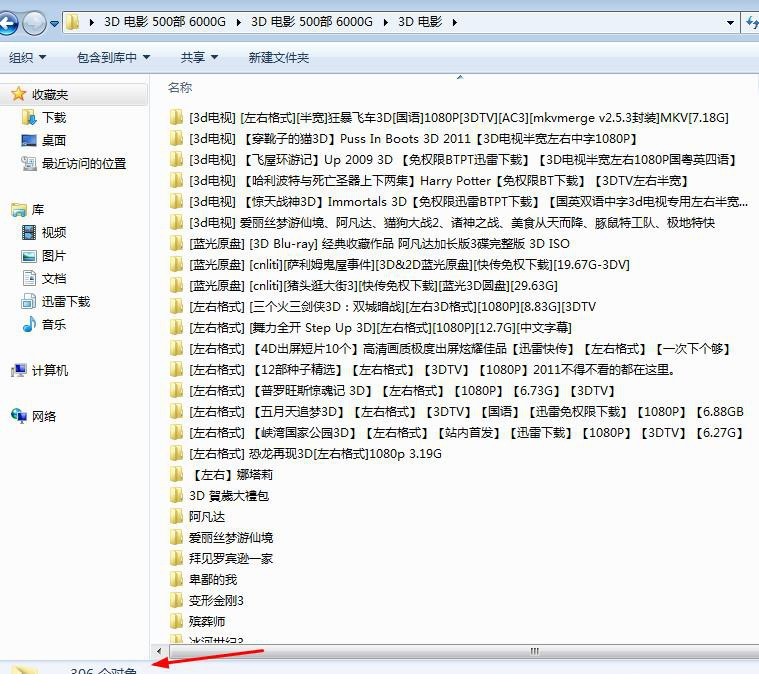Expand the 组织 organize dropdown menu
The height and width of the screenshot is (697, 759).
coord(28,58)
